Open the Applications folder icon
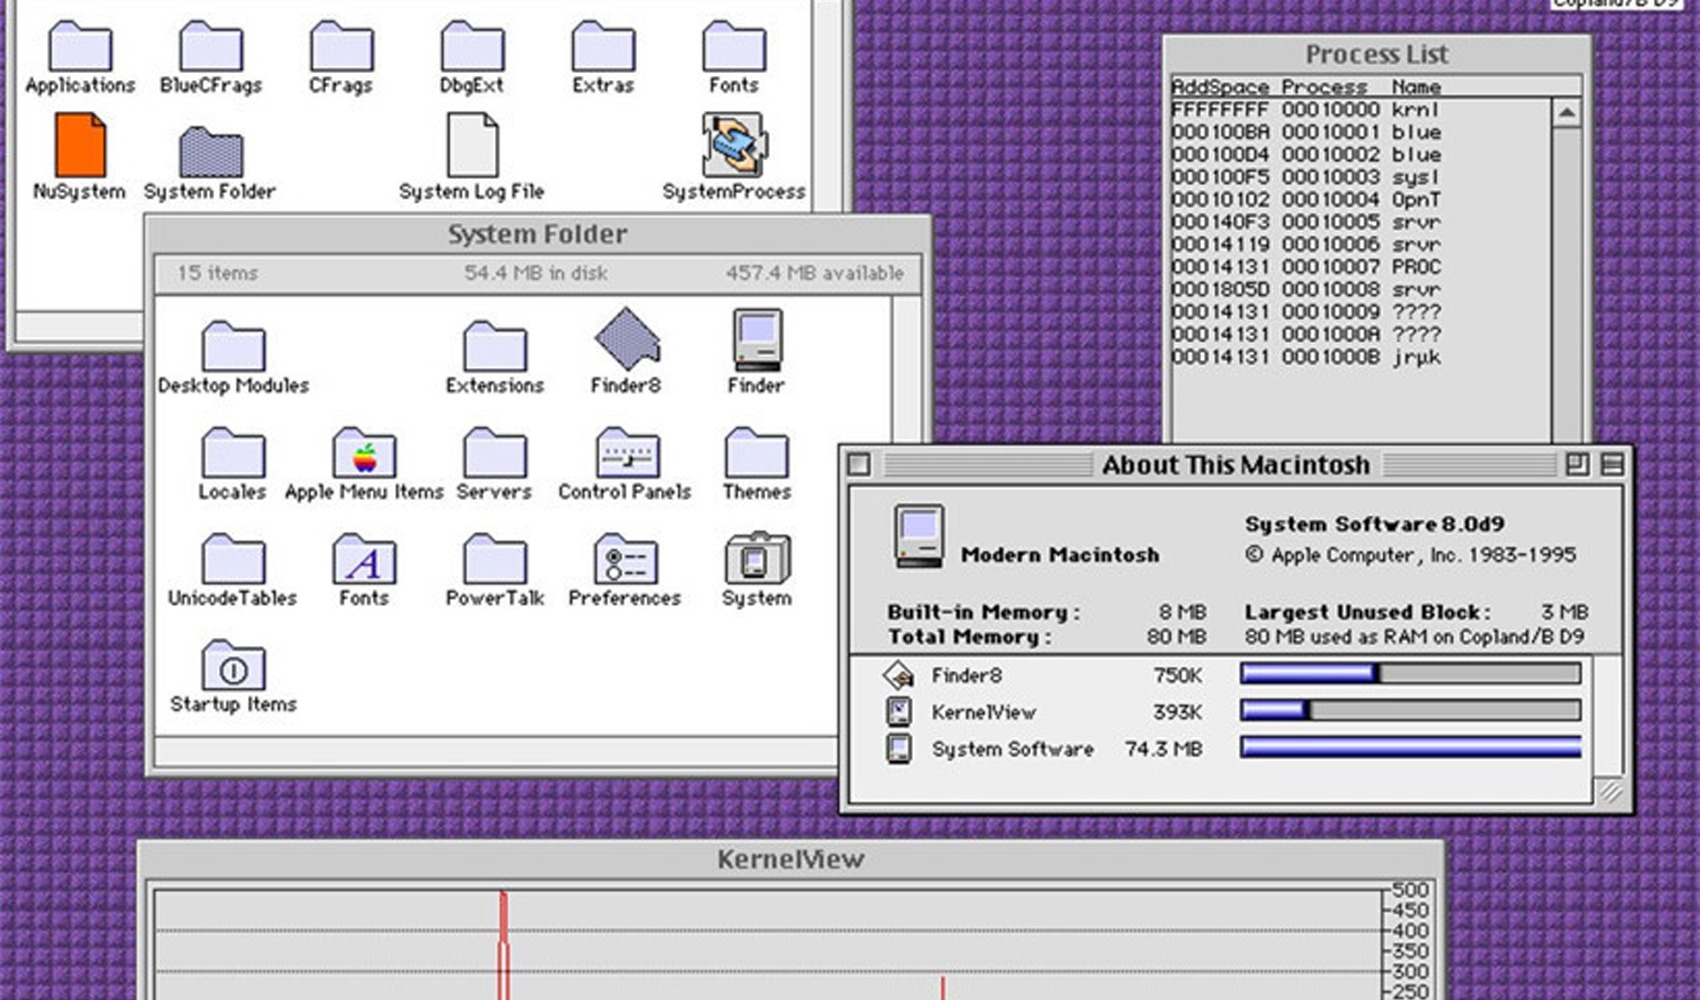Image resolution: width=1700 pixels, height=1000 pixels. pyautogui.click(x=80, y=45)
